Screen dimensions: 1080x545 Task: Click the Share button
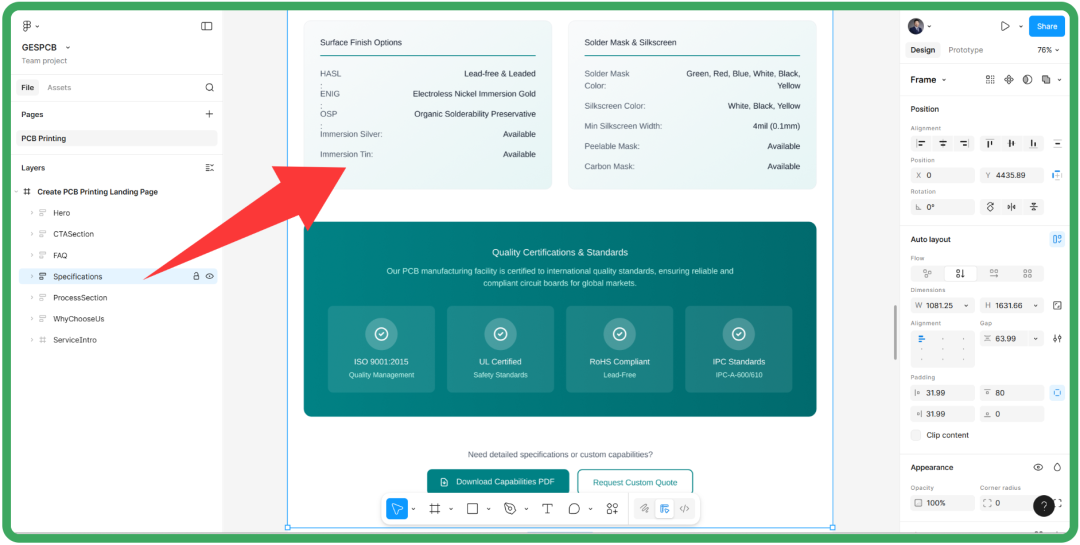coord(1046,26)
